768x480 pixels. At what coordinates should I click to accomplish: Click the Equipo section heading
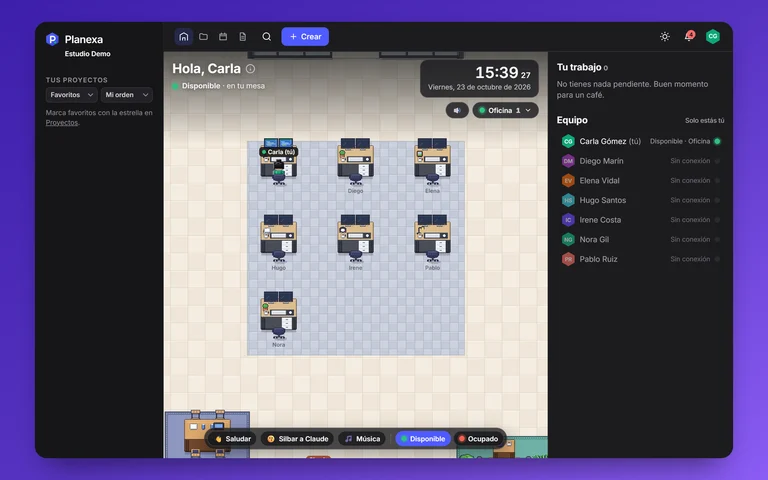coord(572,120)
